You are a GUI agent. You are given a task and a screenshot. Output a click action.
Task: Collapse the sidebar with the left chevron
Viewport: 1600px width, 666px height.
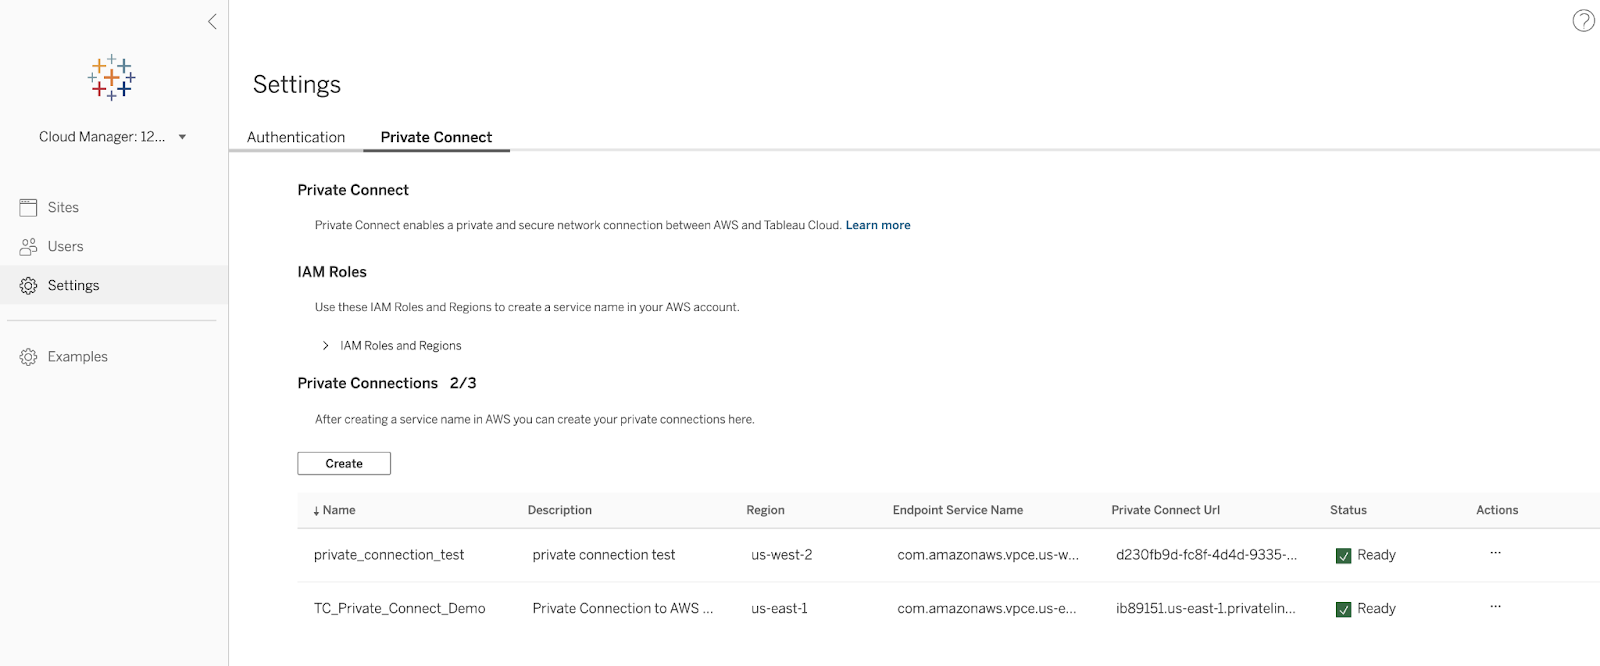tap(212, 21)
